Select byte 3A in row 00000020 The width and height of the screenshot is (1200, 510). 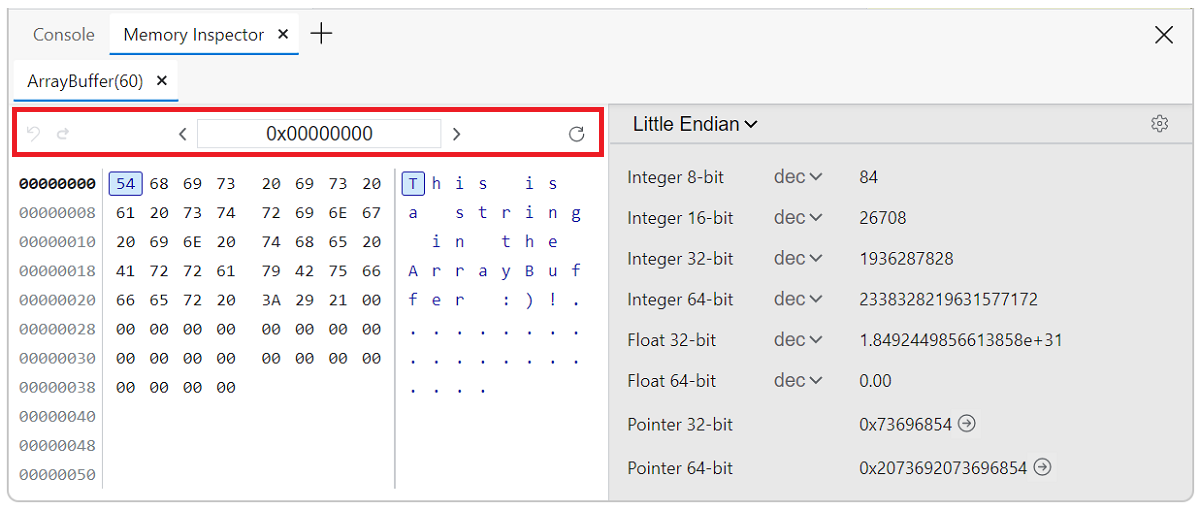(x=271, y=300)
